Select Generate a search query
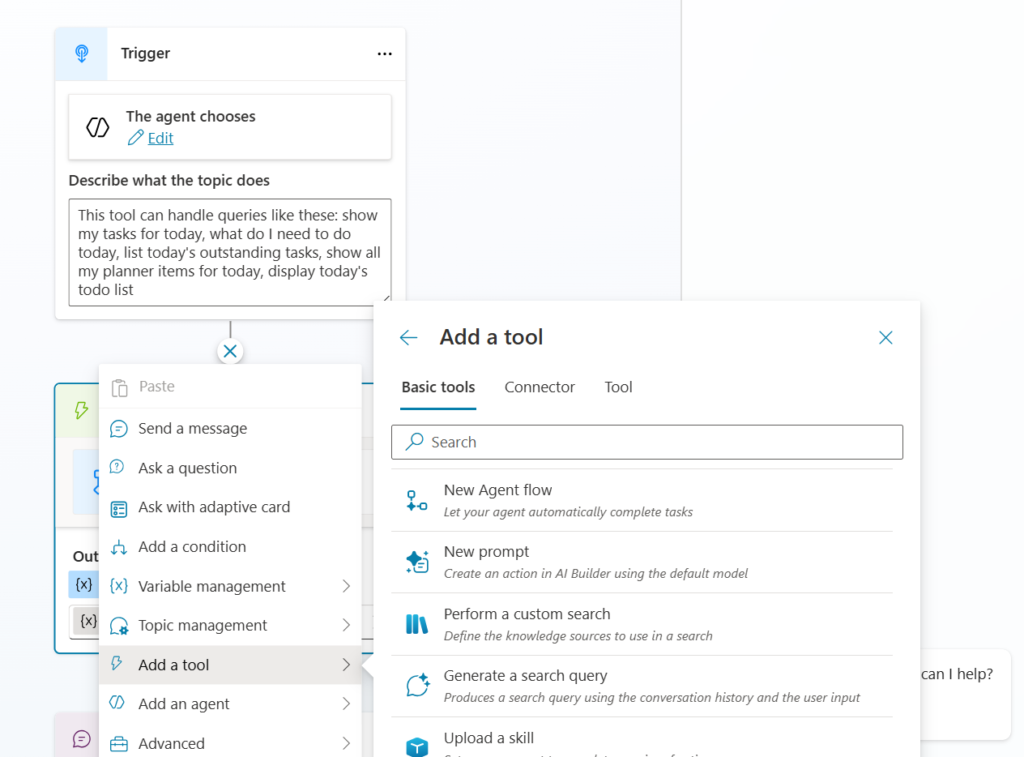Screen dimensions: 1024x757 [x=642, y=686]
